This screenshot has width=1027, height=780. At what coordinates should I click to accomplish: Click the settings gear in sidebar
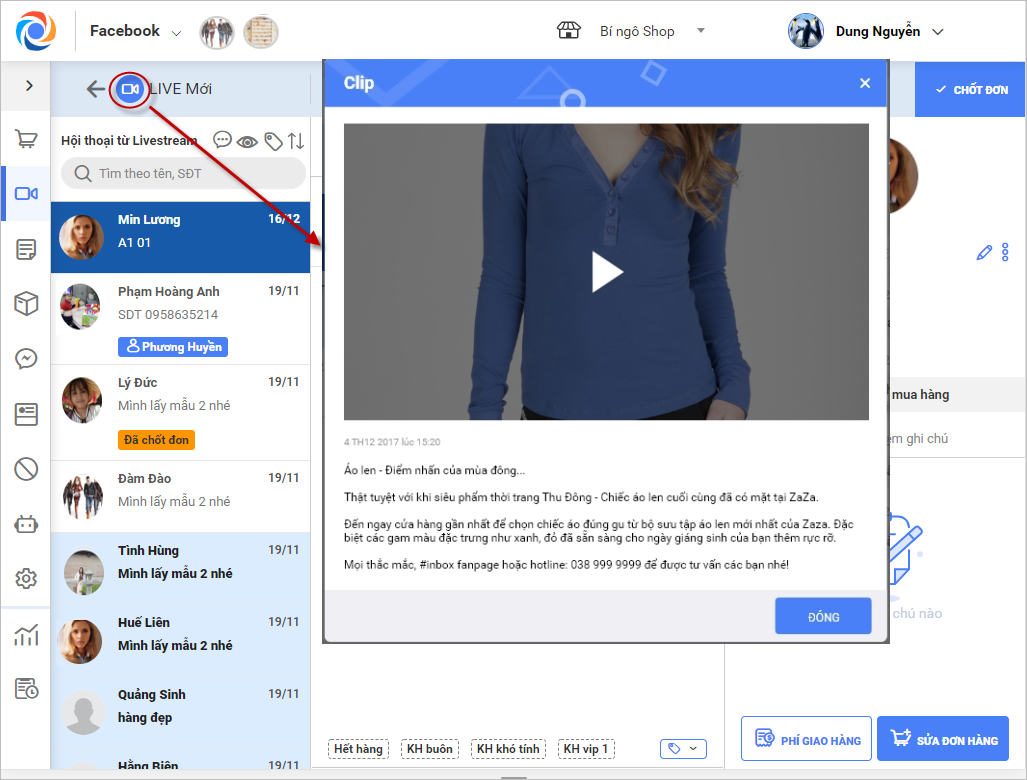pyautogui.click(x=26, y=578)
